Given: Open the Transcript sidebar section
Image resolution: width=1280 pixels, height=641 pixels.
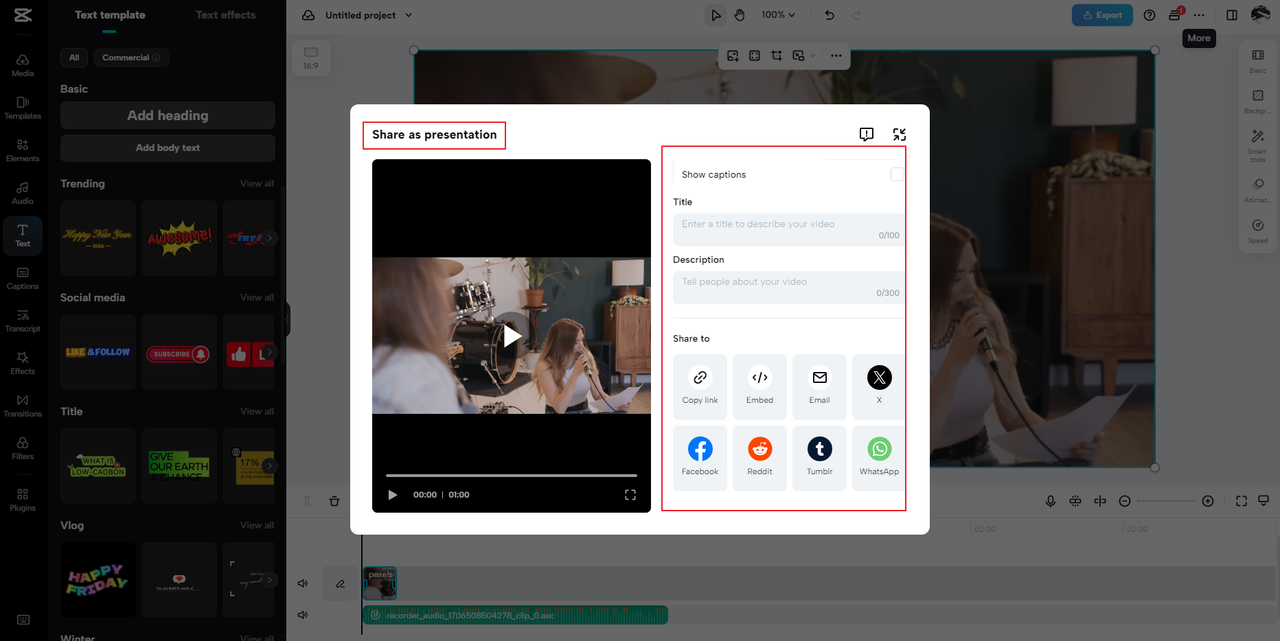Looking at the screenshot, I should [x=22, y=321].
